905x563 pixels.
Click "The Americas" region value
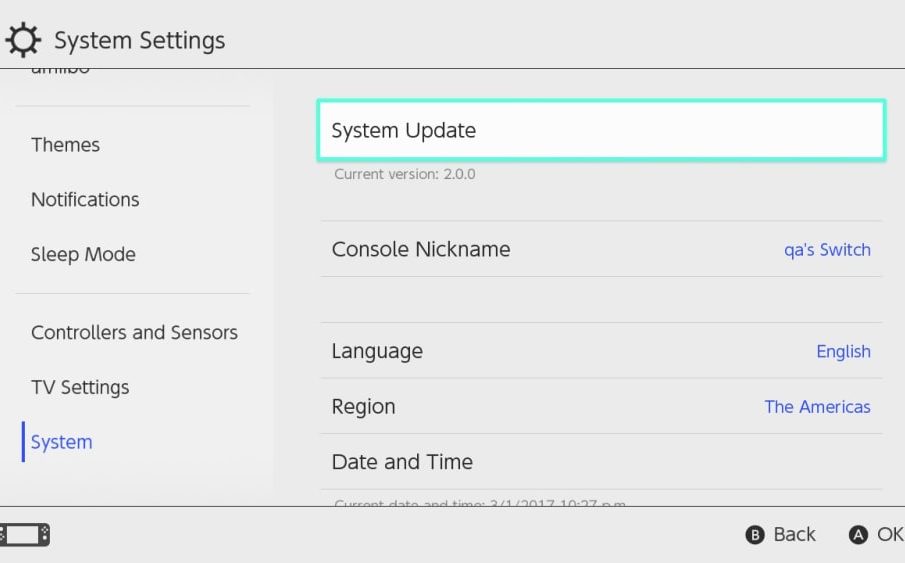(x=817, y=407)
